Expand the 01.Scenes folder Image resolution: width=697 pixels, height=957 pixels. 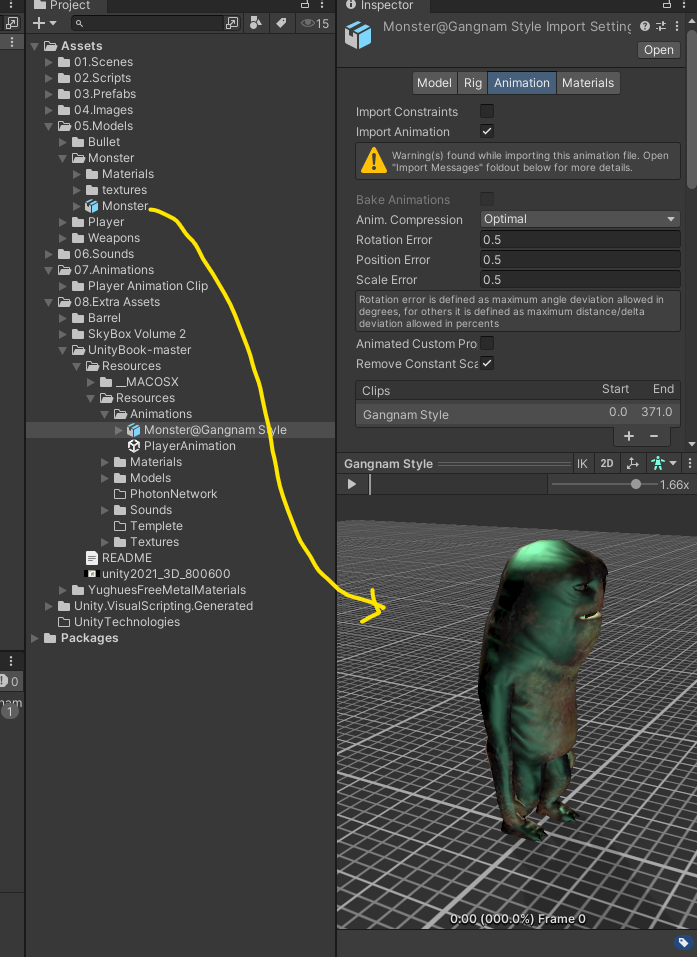click(49, 62)
